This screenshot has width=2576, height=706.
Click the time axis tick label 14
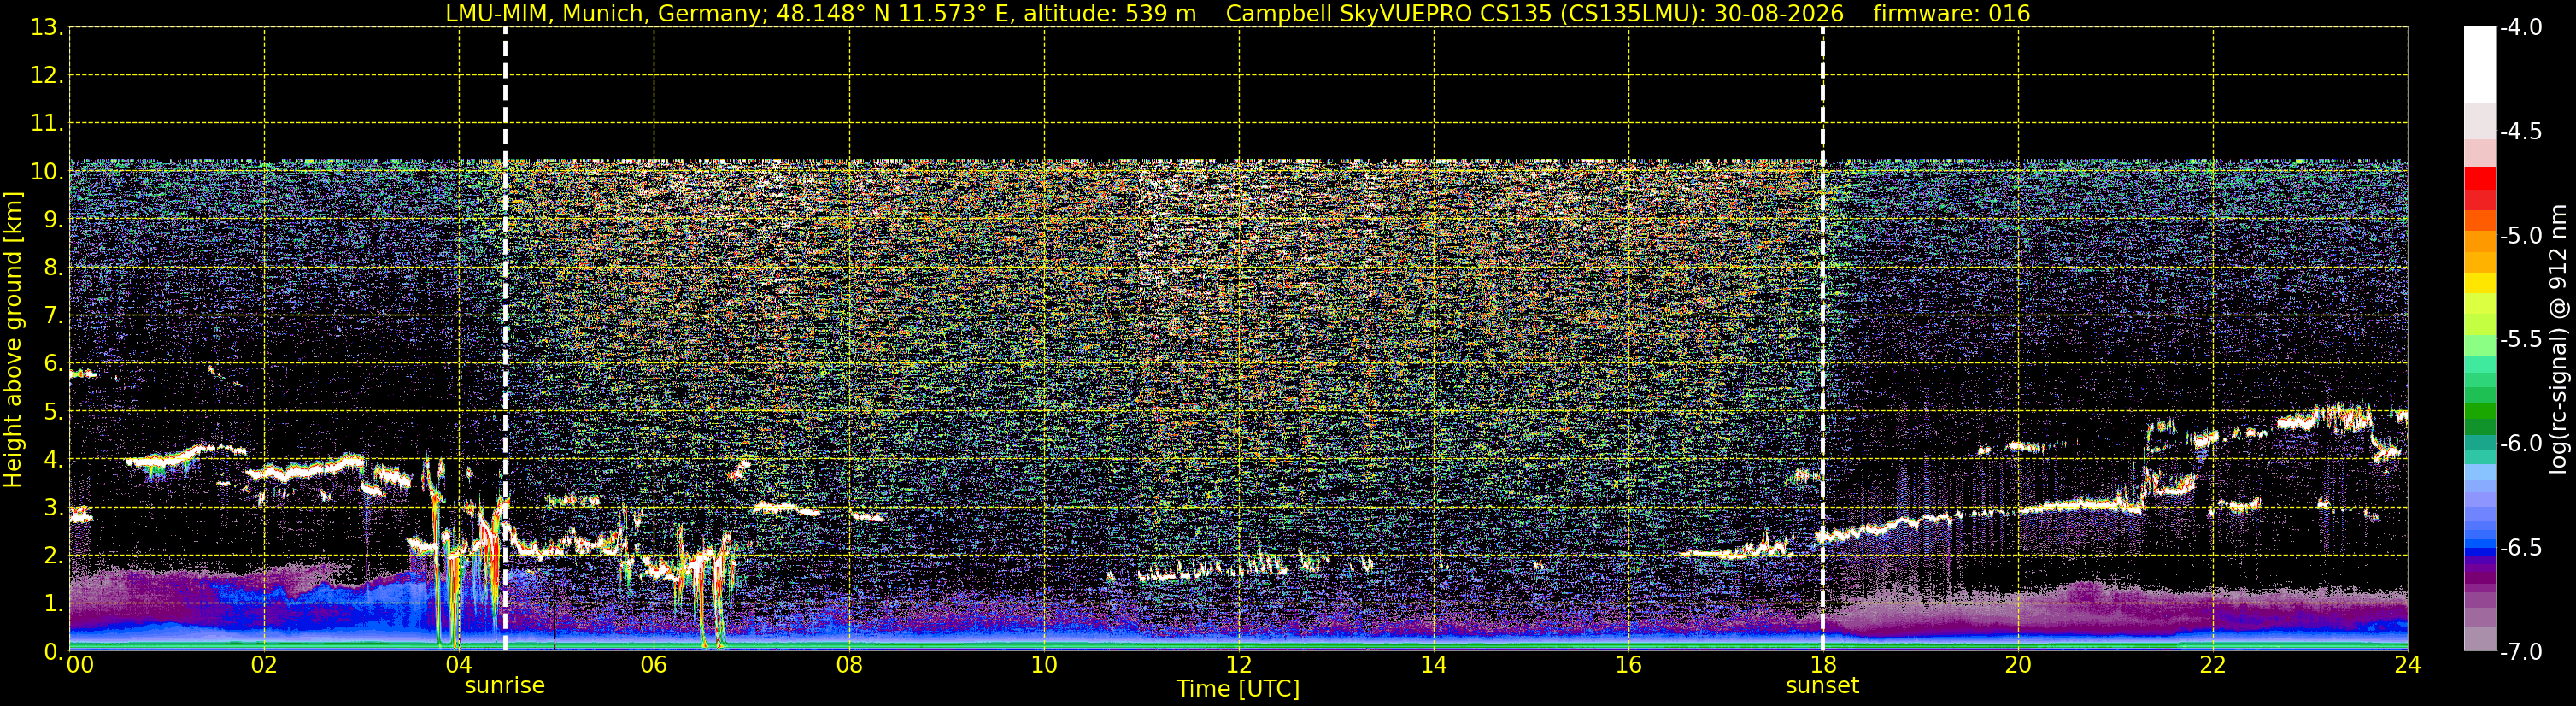coord(1434,665)
